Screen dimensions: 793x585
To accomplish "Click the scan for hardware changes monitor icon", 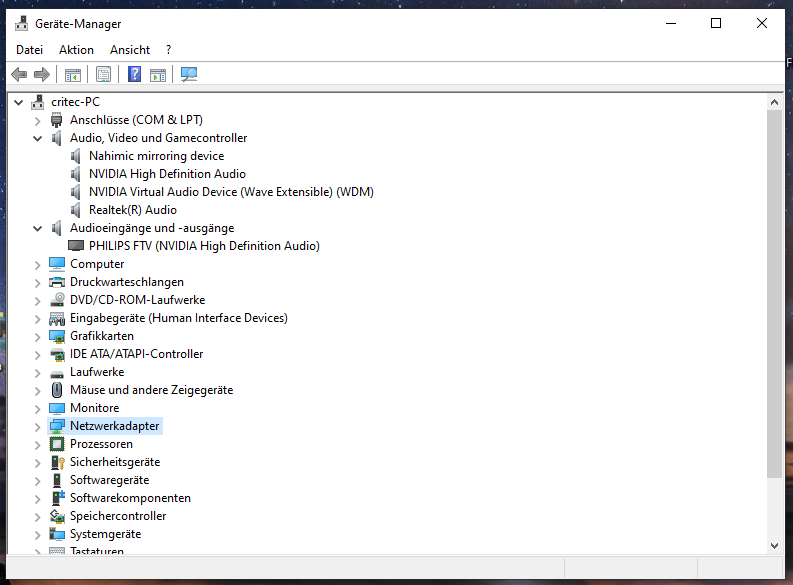I will click(x=189, y=74).
